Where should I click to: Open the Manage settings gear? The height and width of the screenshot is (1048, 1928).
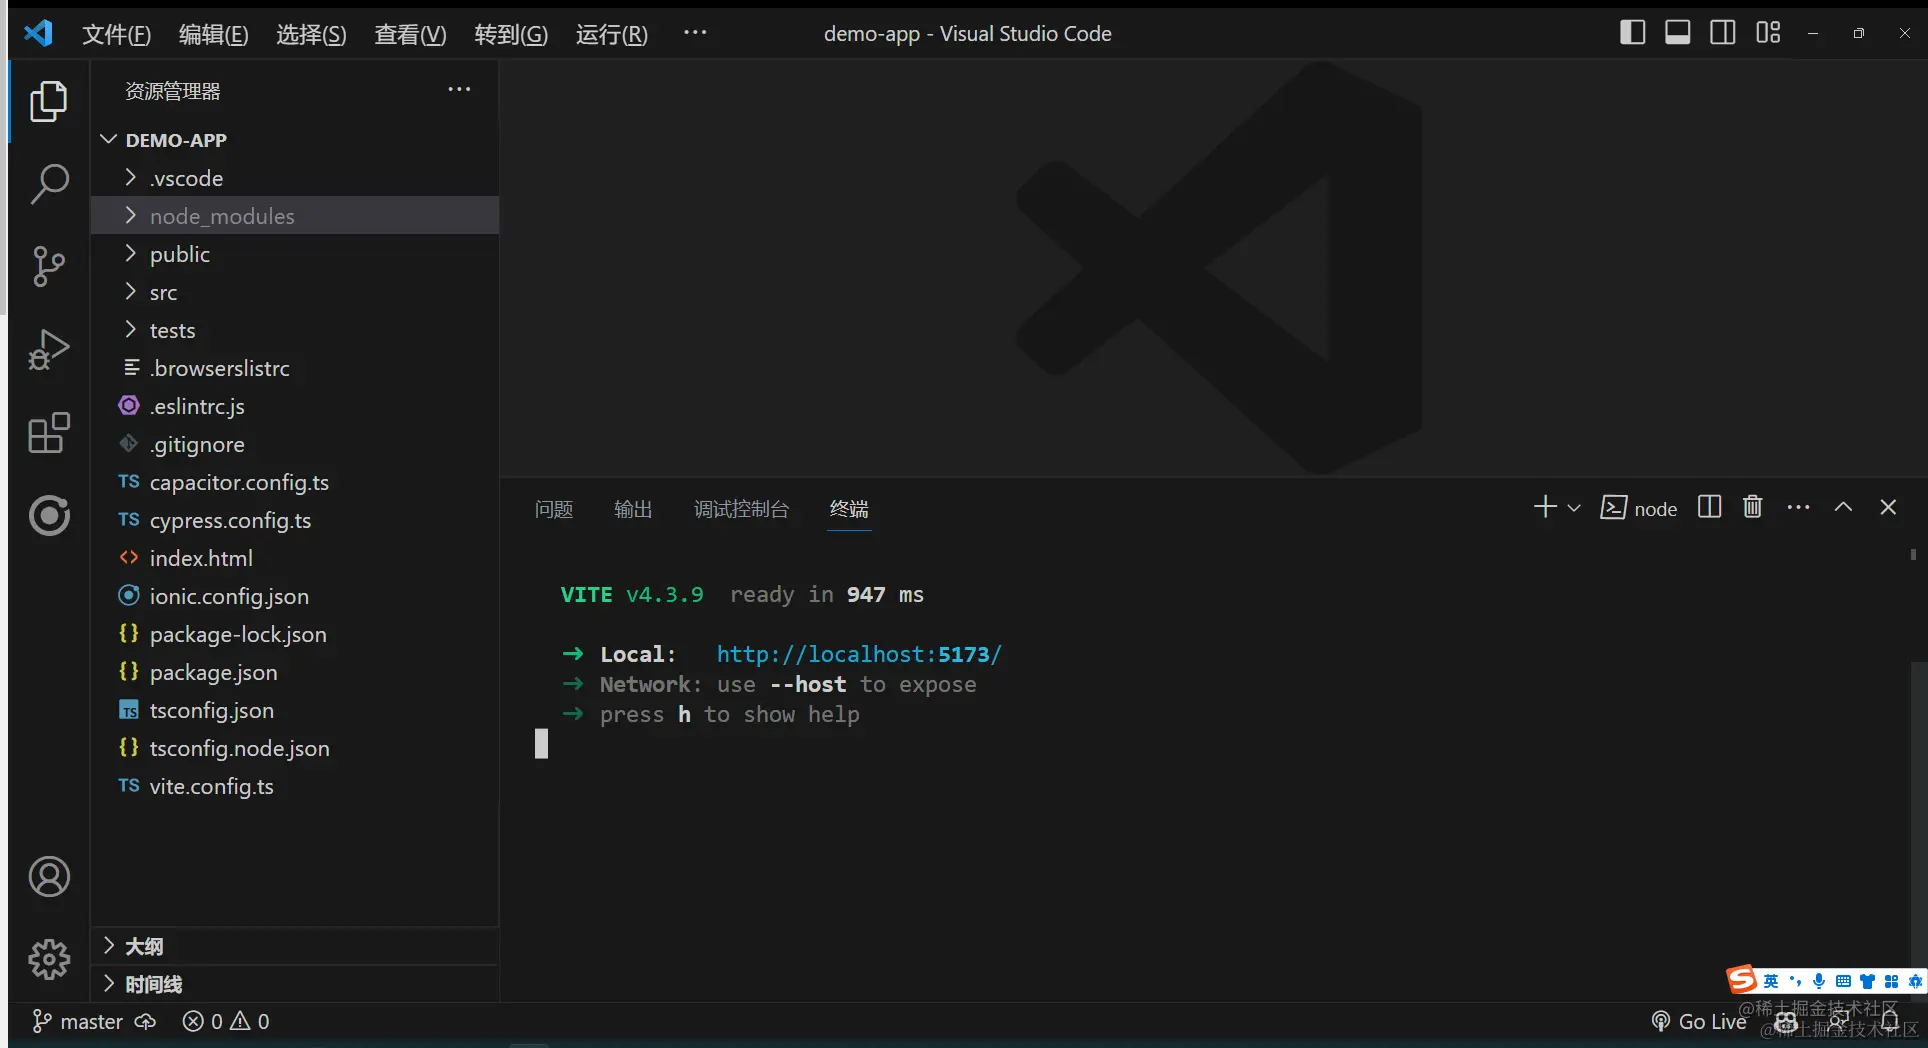click(x=49, y=959)
